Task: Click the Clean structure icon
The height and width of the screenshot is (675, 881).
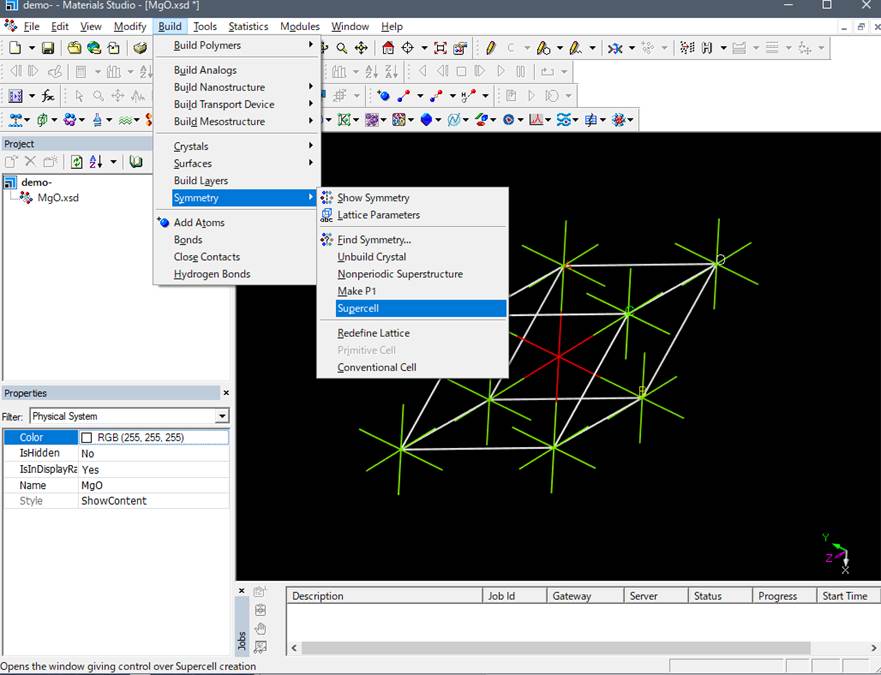Action: pyautogui.click(x=615, y=48)
